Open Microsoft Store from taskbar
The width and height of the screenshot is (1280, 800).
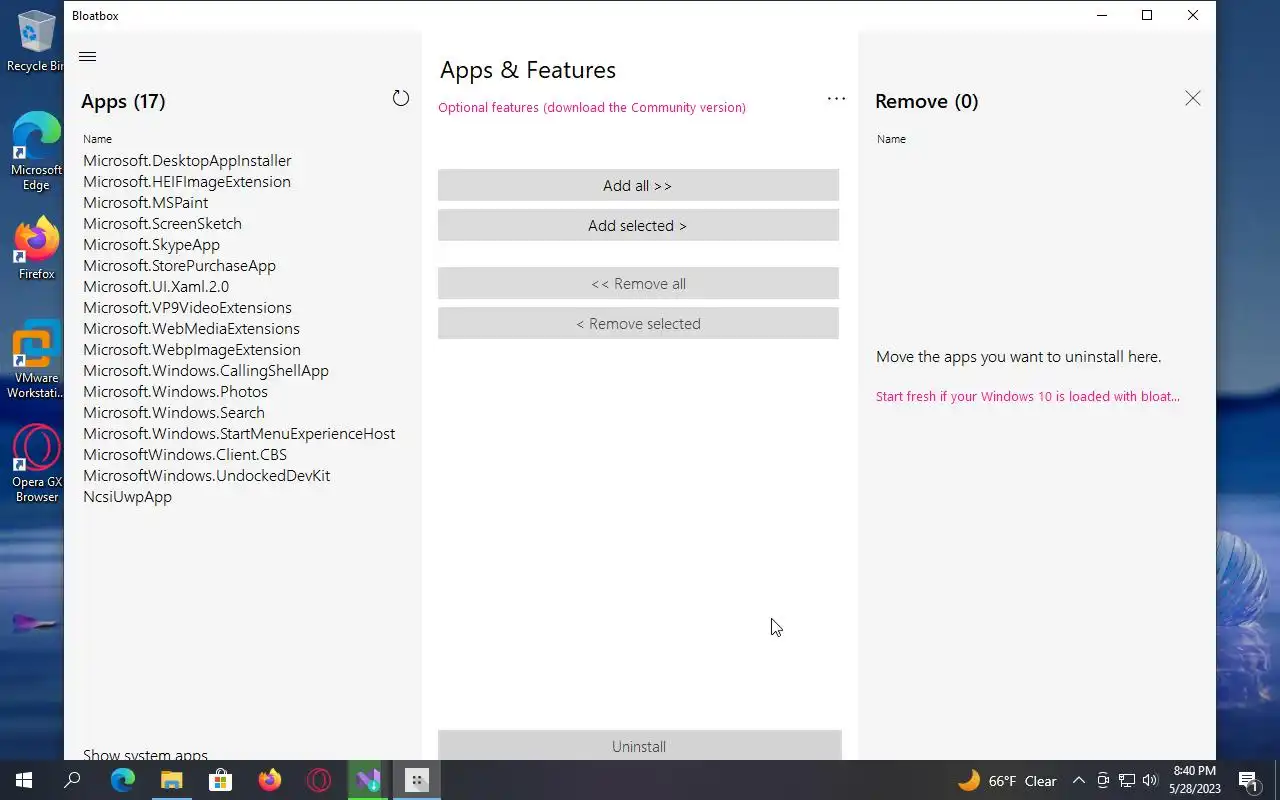click(220, 780)
